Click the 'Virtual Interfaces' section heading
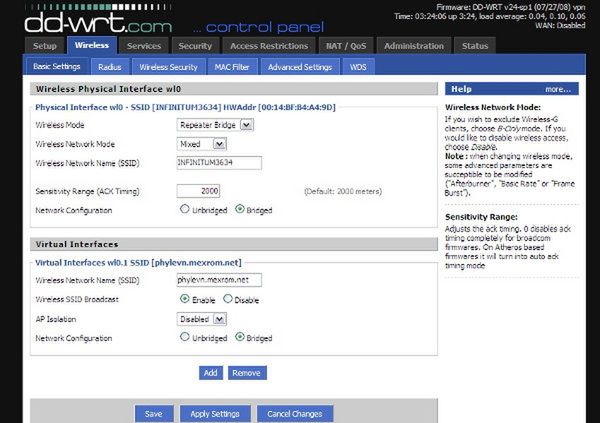 click(x=77, y=244)
